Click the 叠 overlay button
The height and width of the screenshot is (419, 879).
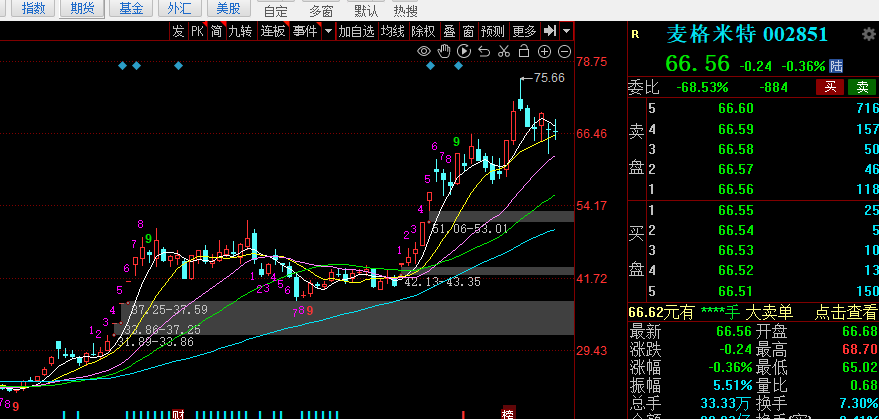click(x=450, y=31)
